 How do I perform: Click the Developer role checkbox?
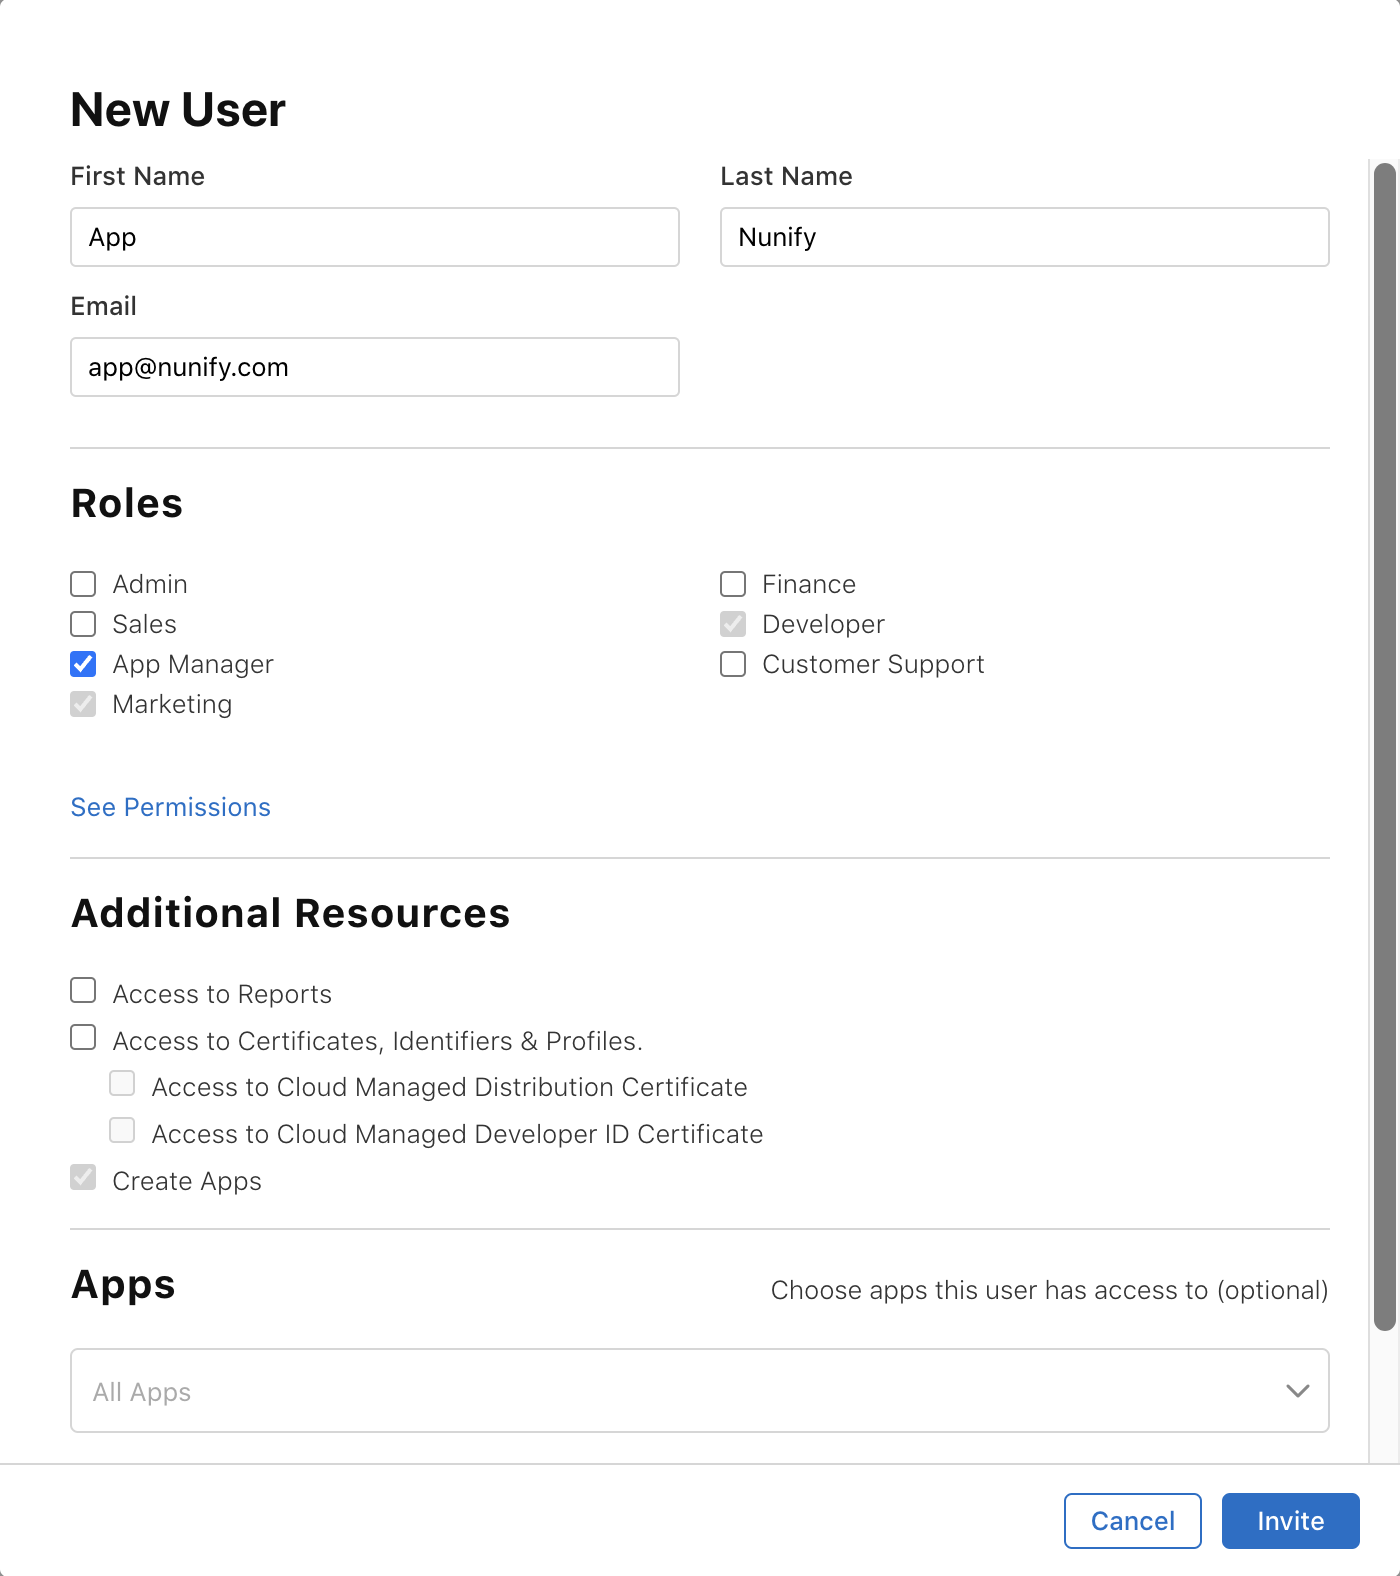(734, 624)
